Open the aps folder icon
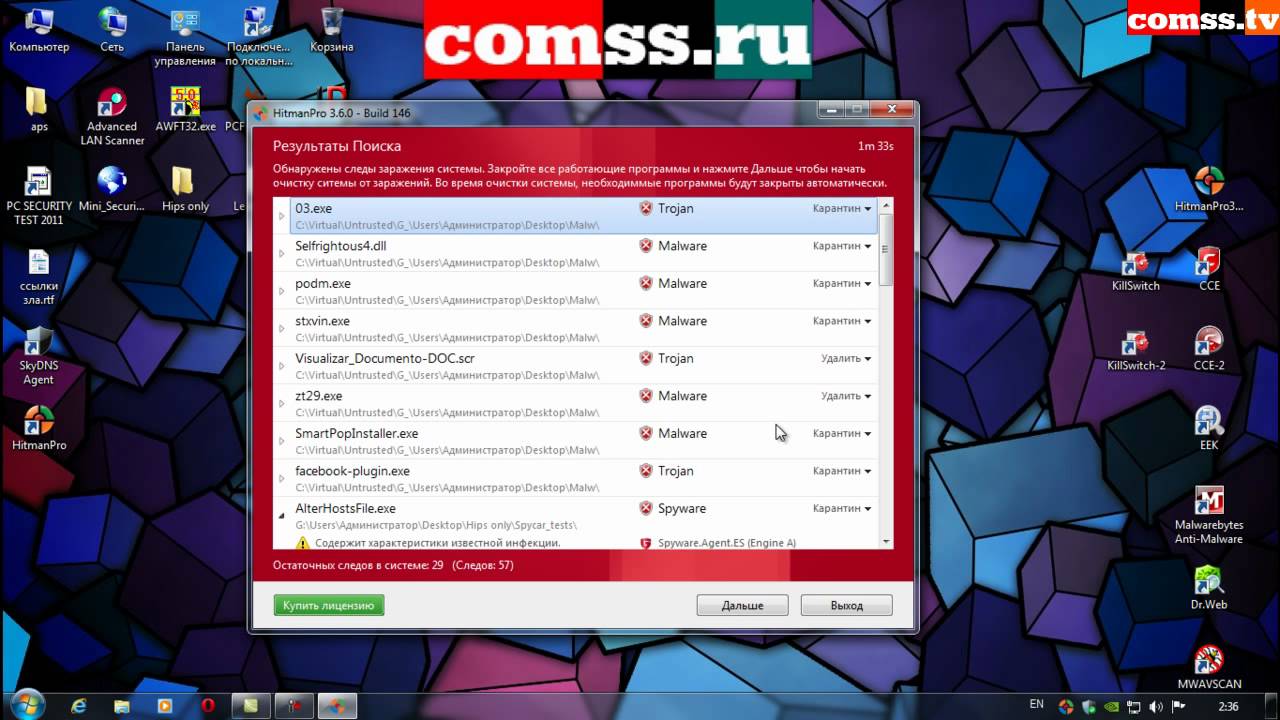The height and width of the screenshot is (720, 1280). 38,109
